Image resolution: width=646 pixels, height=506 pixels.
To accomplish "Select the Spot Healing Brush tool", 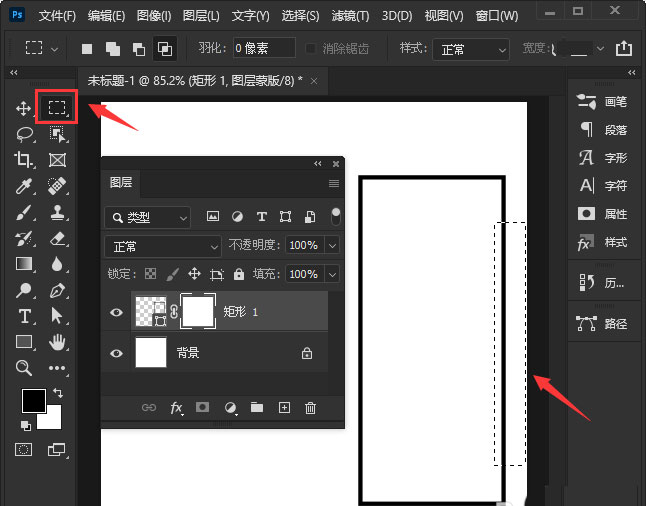I will click(x=57, y=186).
